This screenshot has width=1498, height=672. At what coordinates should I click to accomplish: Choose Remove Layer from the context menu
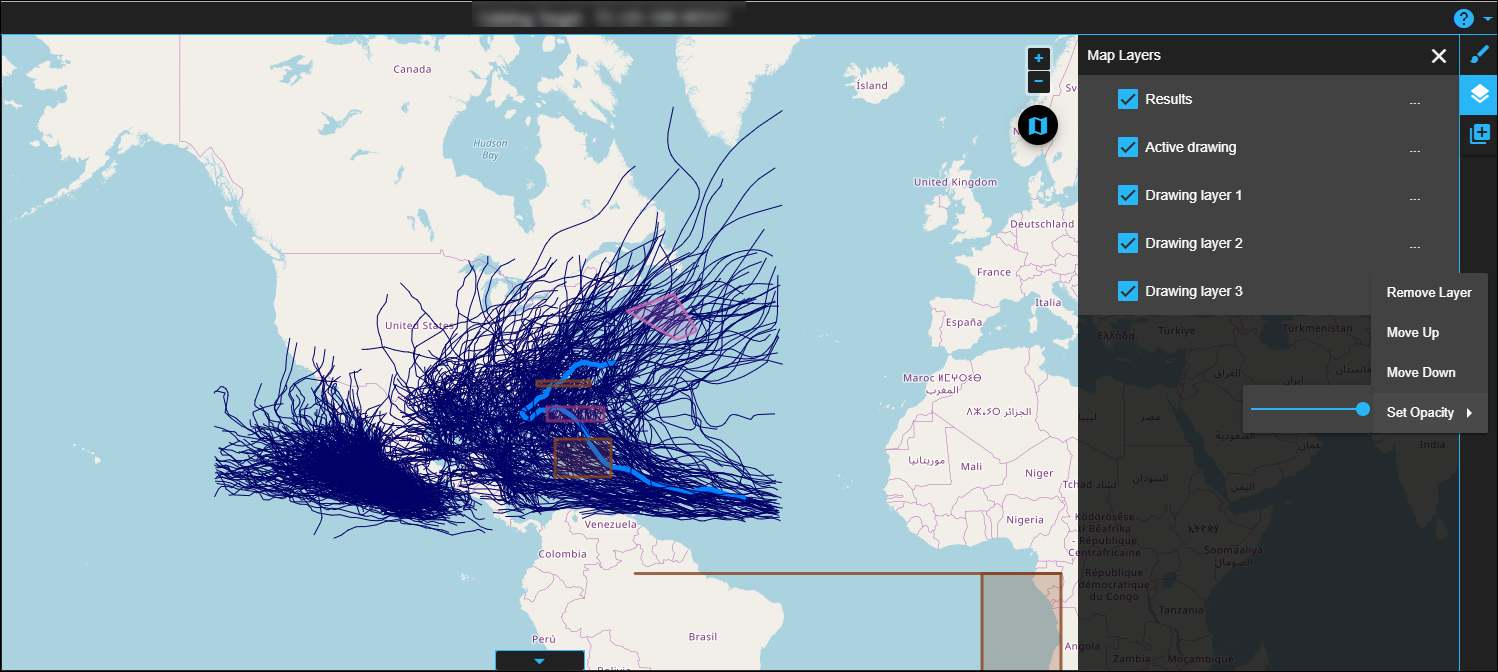click(1428, 293)
